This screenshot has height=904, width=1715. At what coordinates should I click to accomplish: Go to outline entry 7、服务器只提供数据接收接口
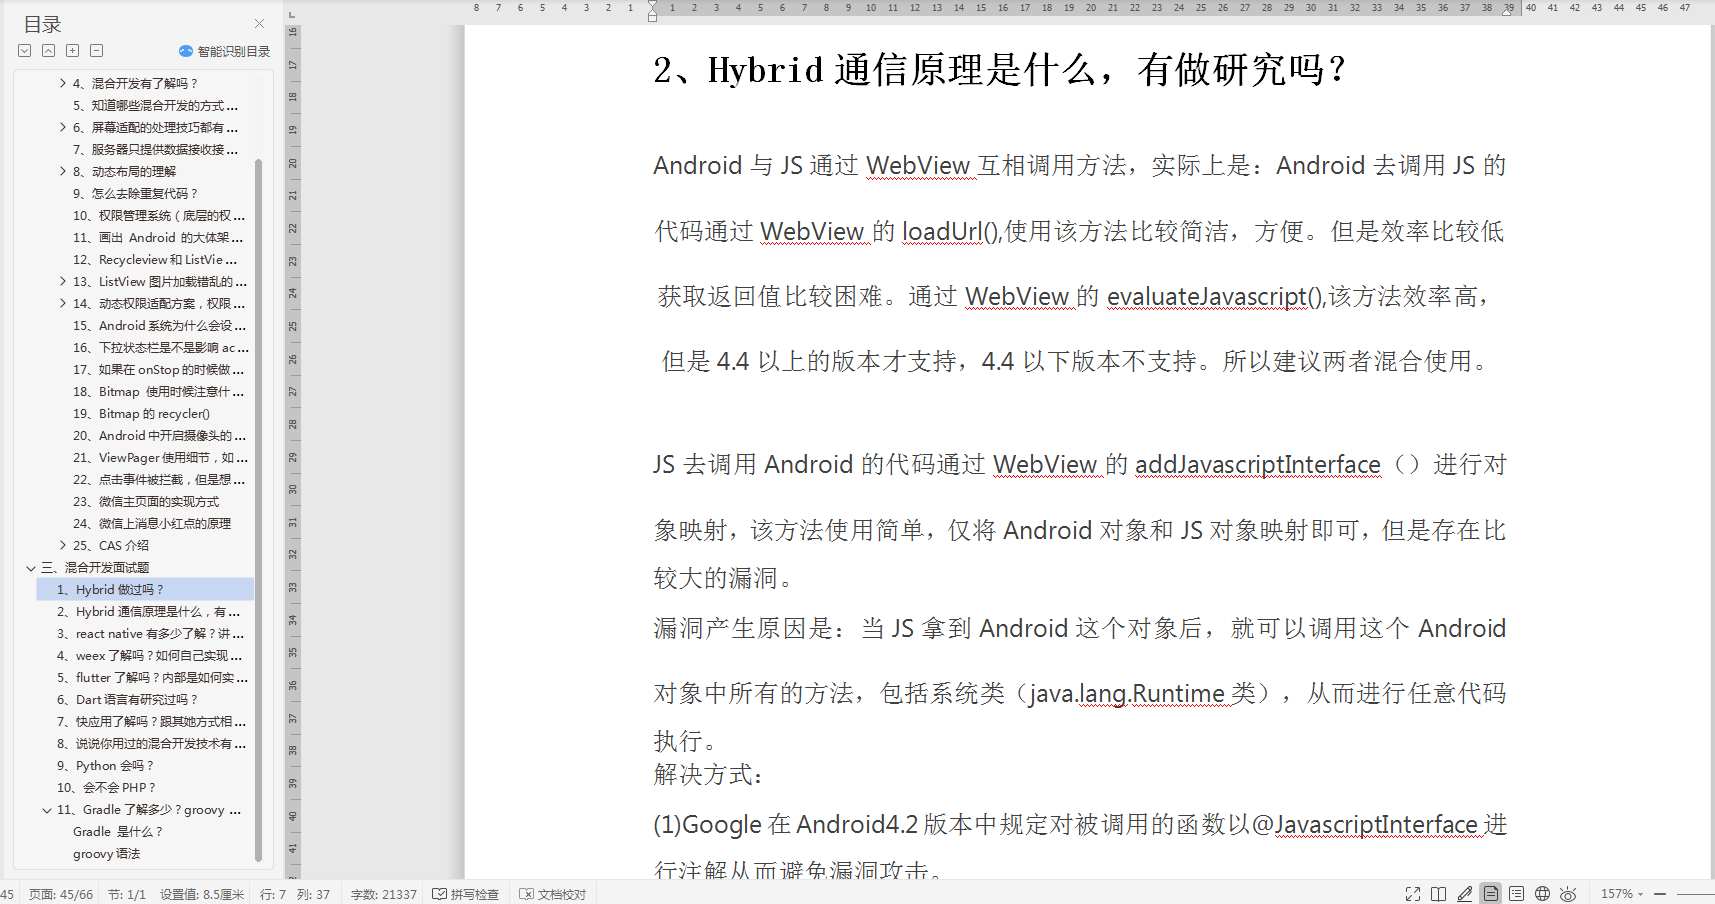155,150
